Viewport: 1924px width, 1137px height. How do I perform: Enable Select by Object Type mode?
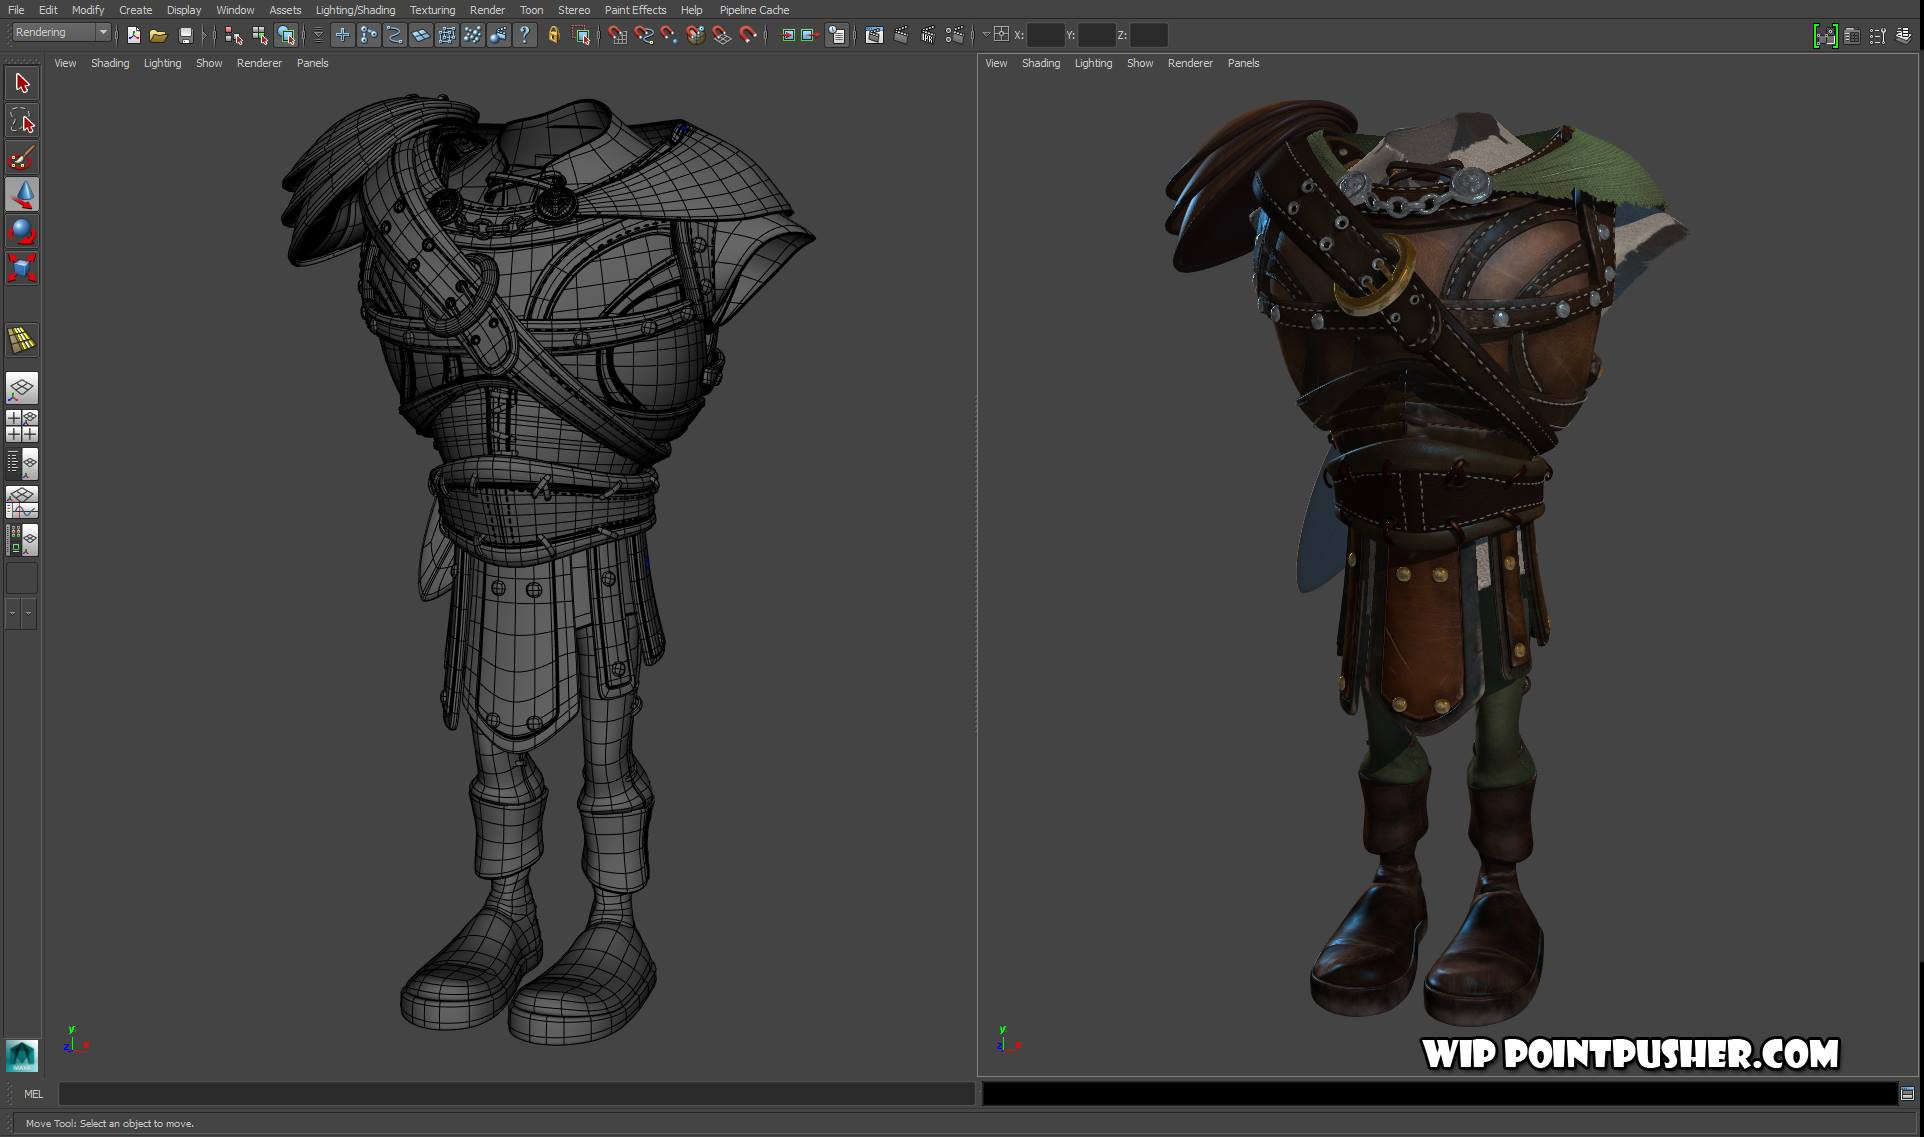point(260,35)
